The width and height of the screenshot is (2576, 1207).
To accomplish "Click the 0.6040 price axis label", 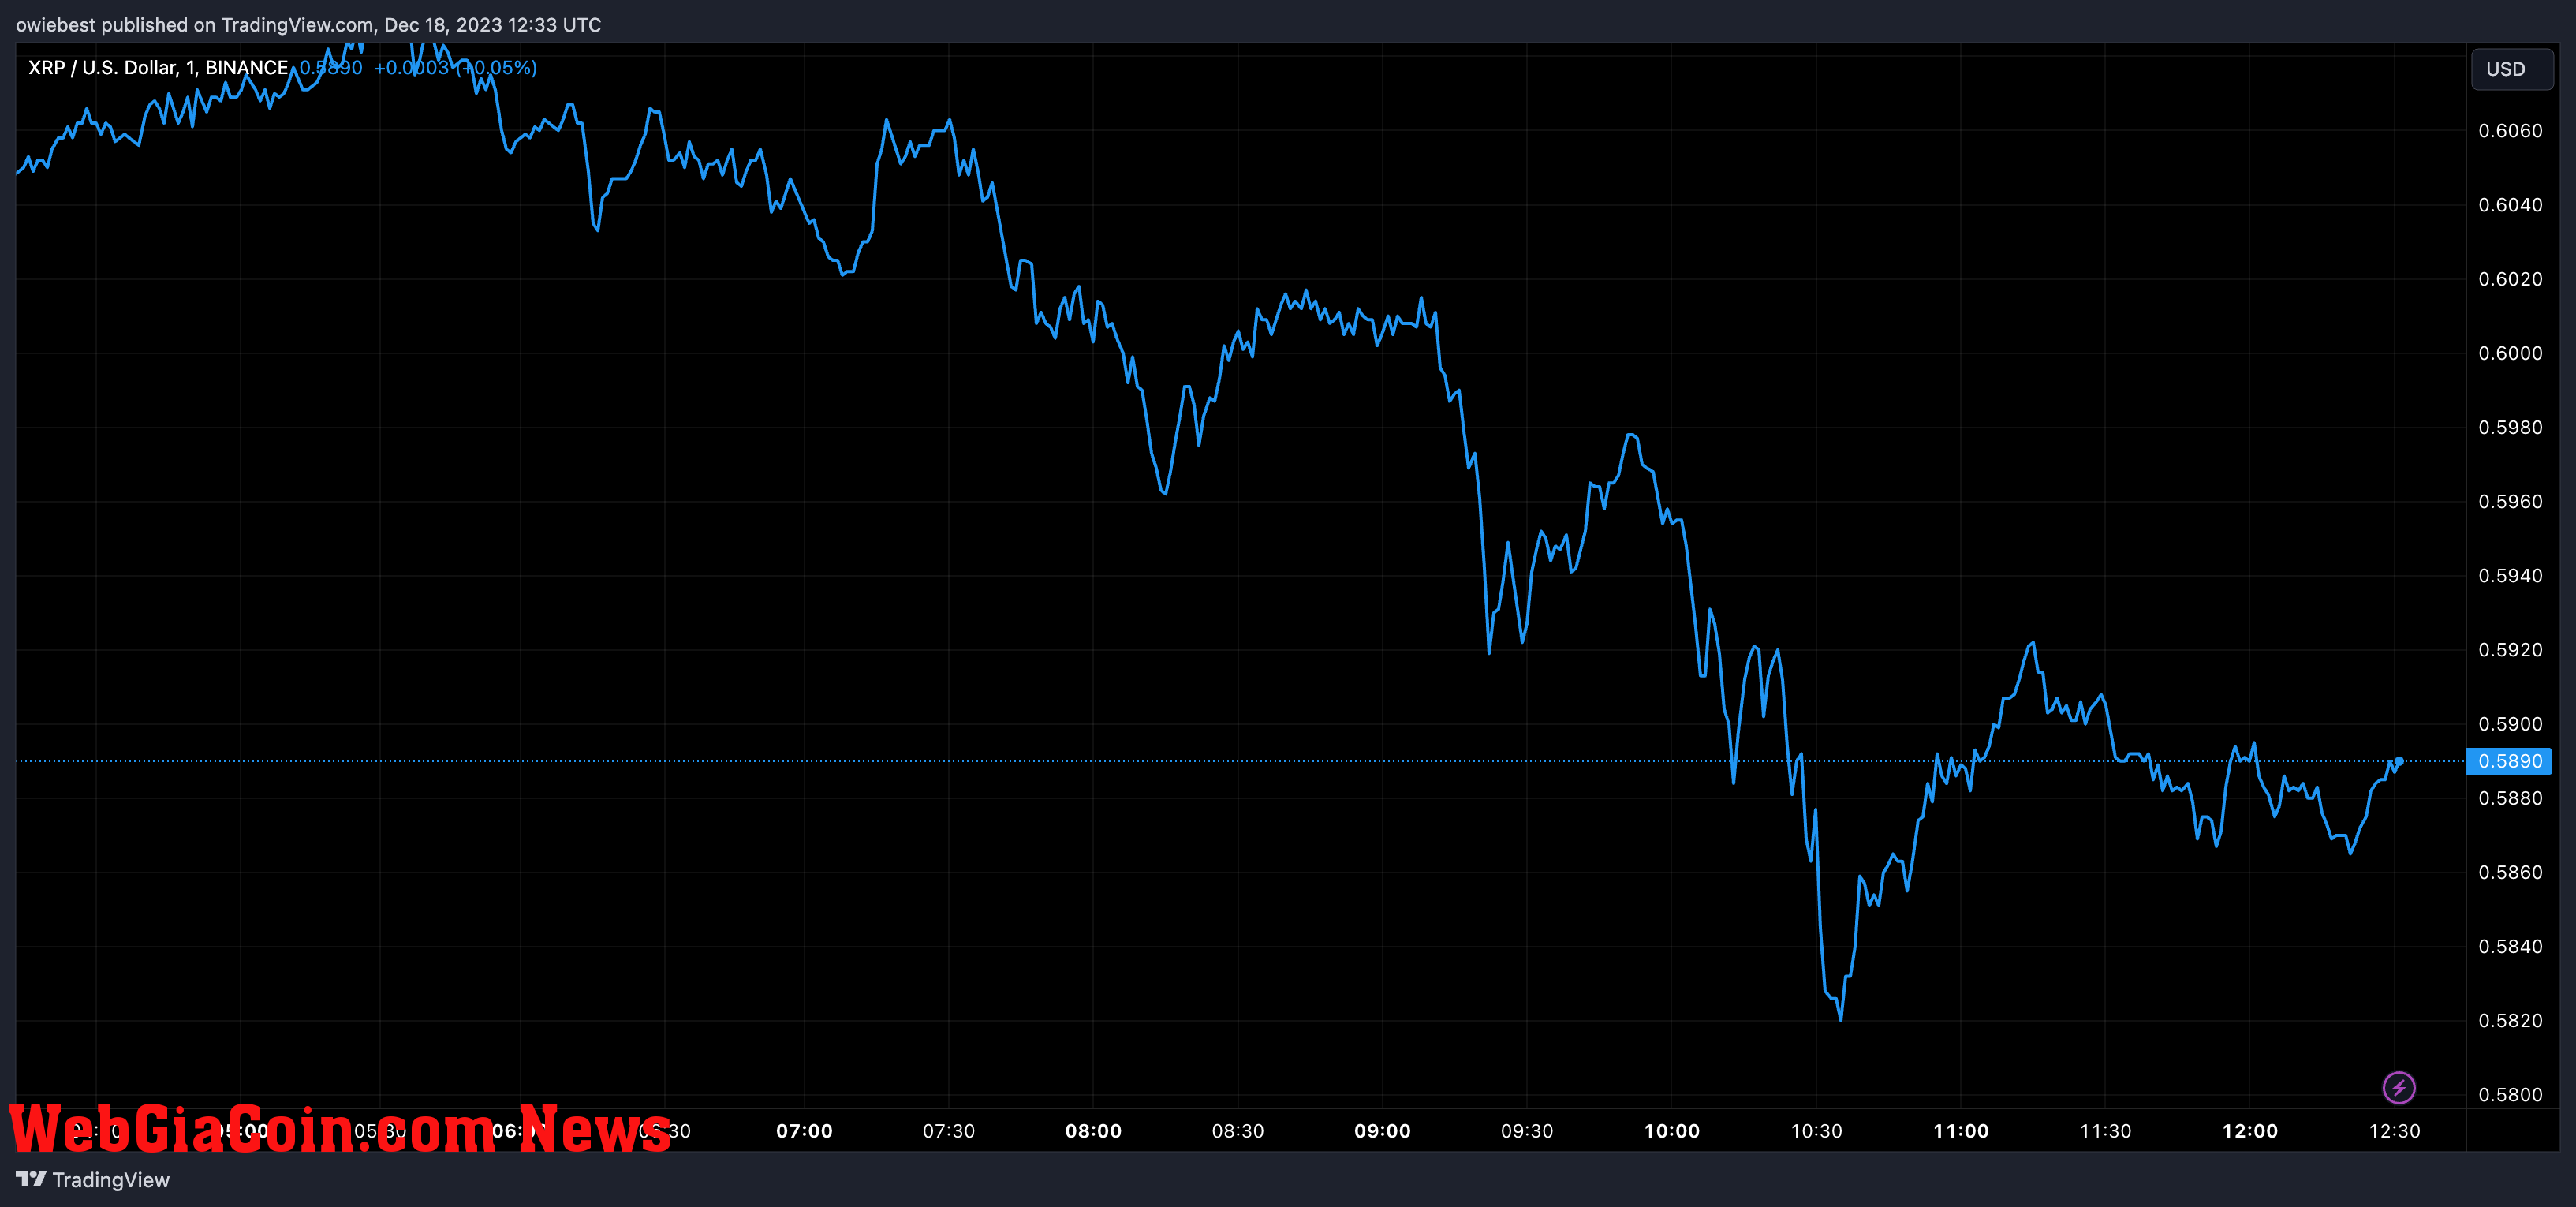I will (2510, 205).
